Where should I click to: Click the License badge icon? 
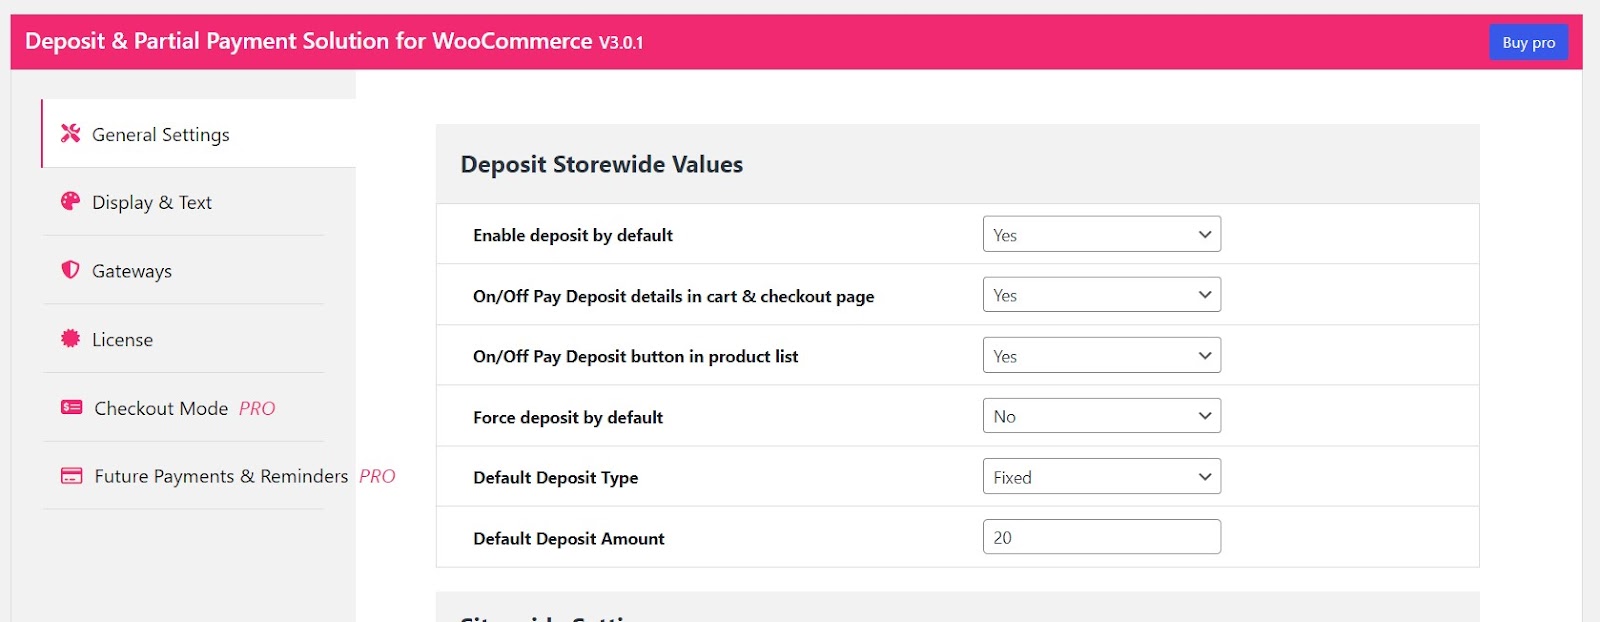[x=70, y=338]
